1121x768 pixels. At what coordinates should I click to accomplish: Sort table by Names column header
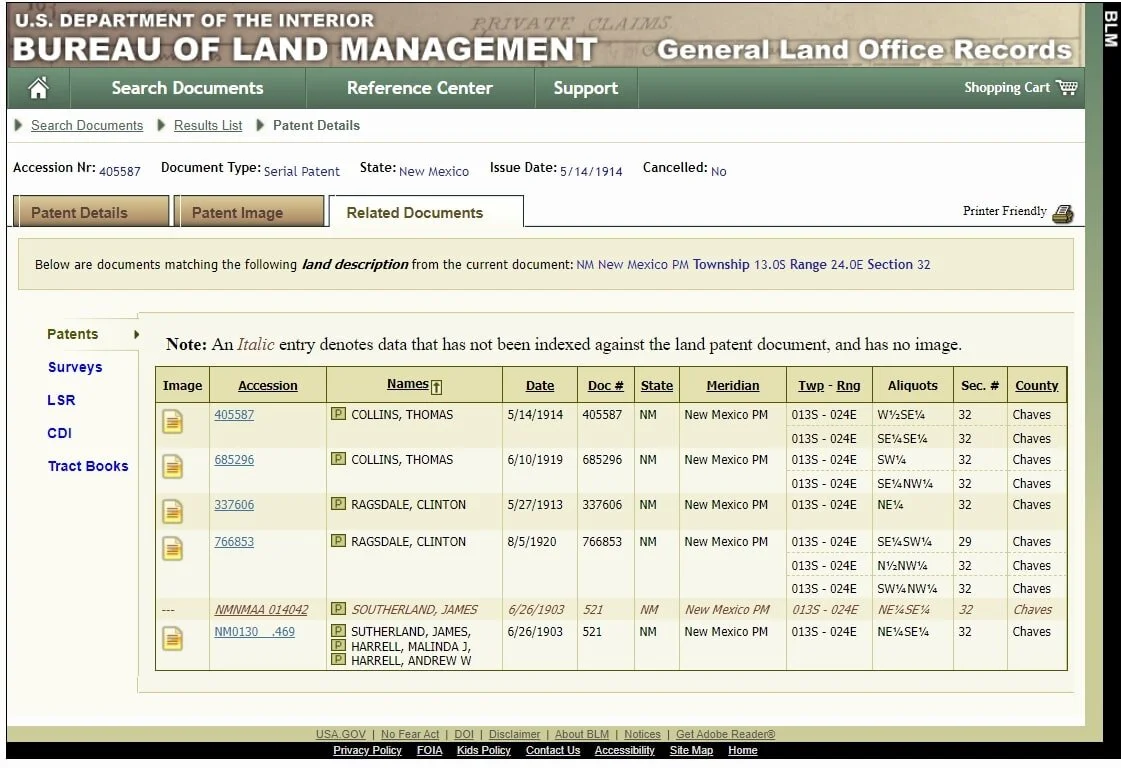click(x=408, y=384)
